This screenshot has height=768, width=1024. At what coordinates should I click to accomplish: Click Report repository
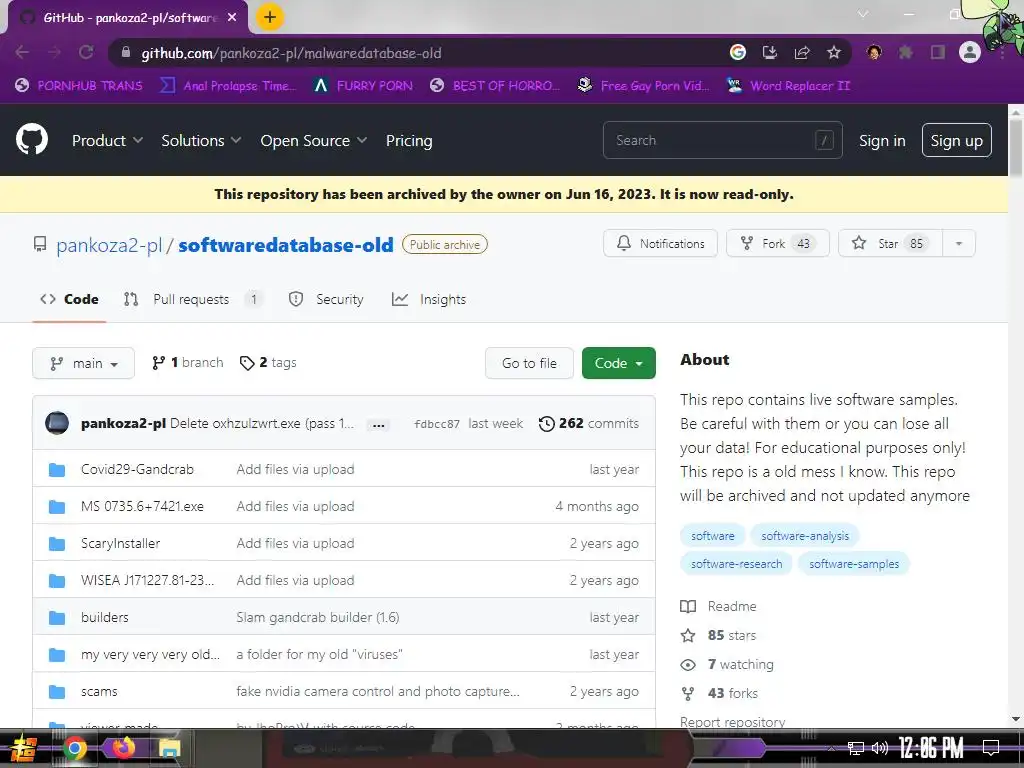(732, 721)
